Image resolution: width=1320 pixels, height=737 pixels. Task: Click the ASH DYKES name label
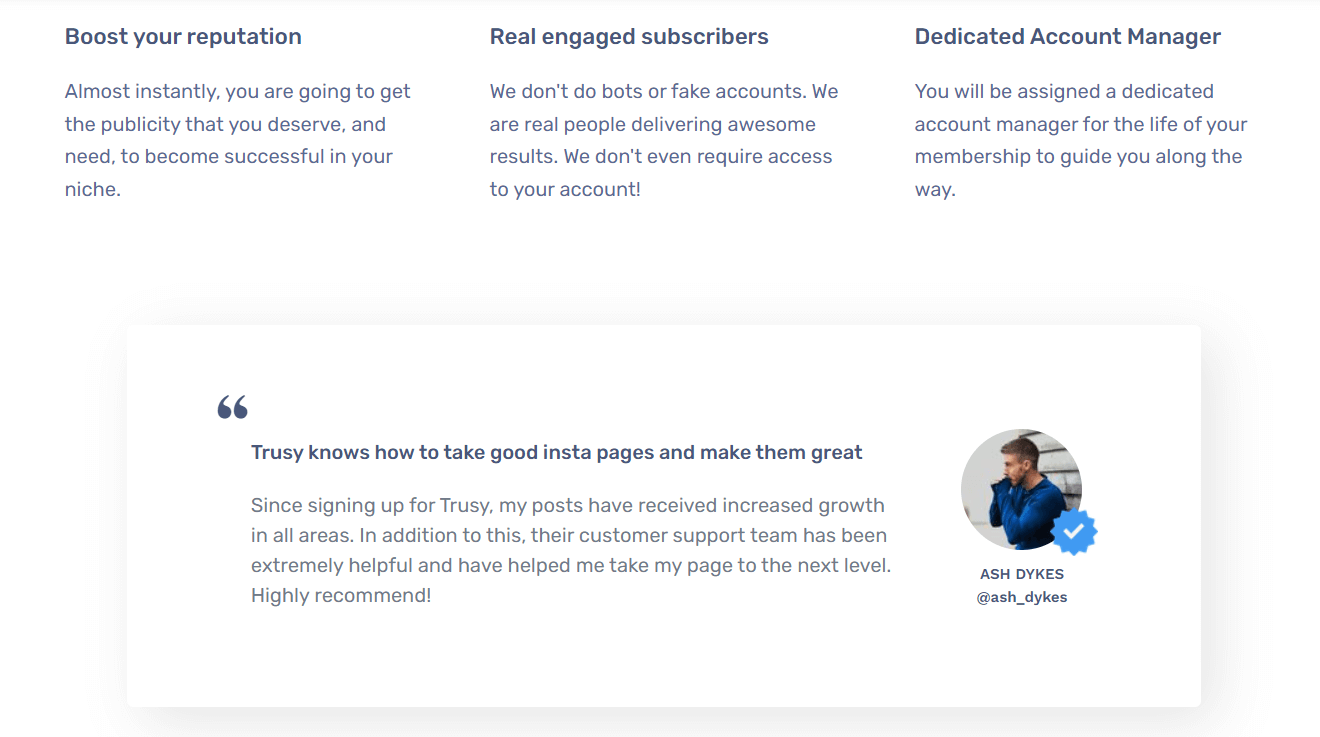point(1022,574)
